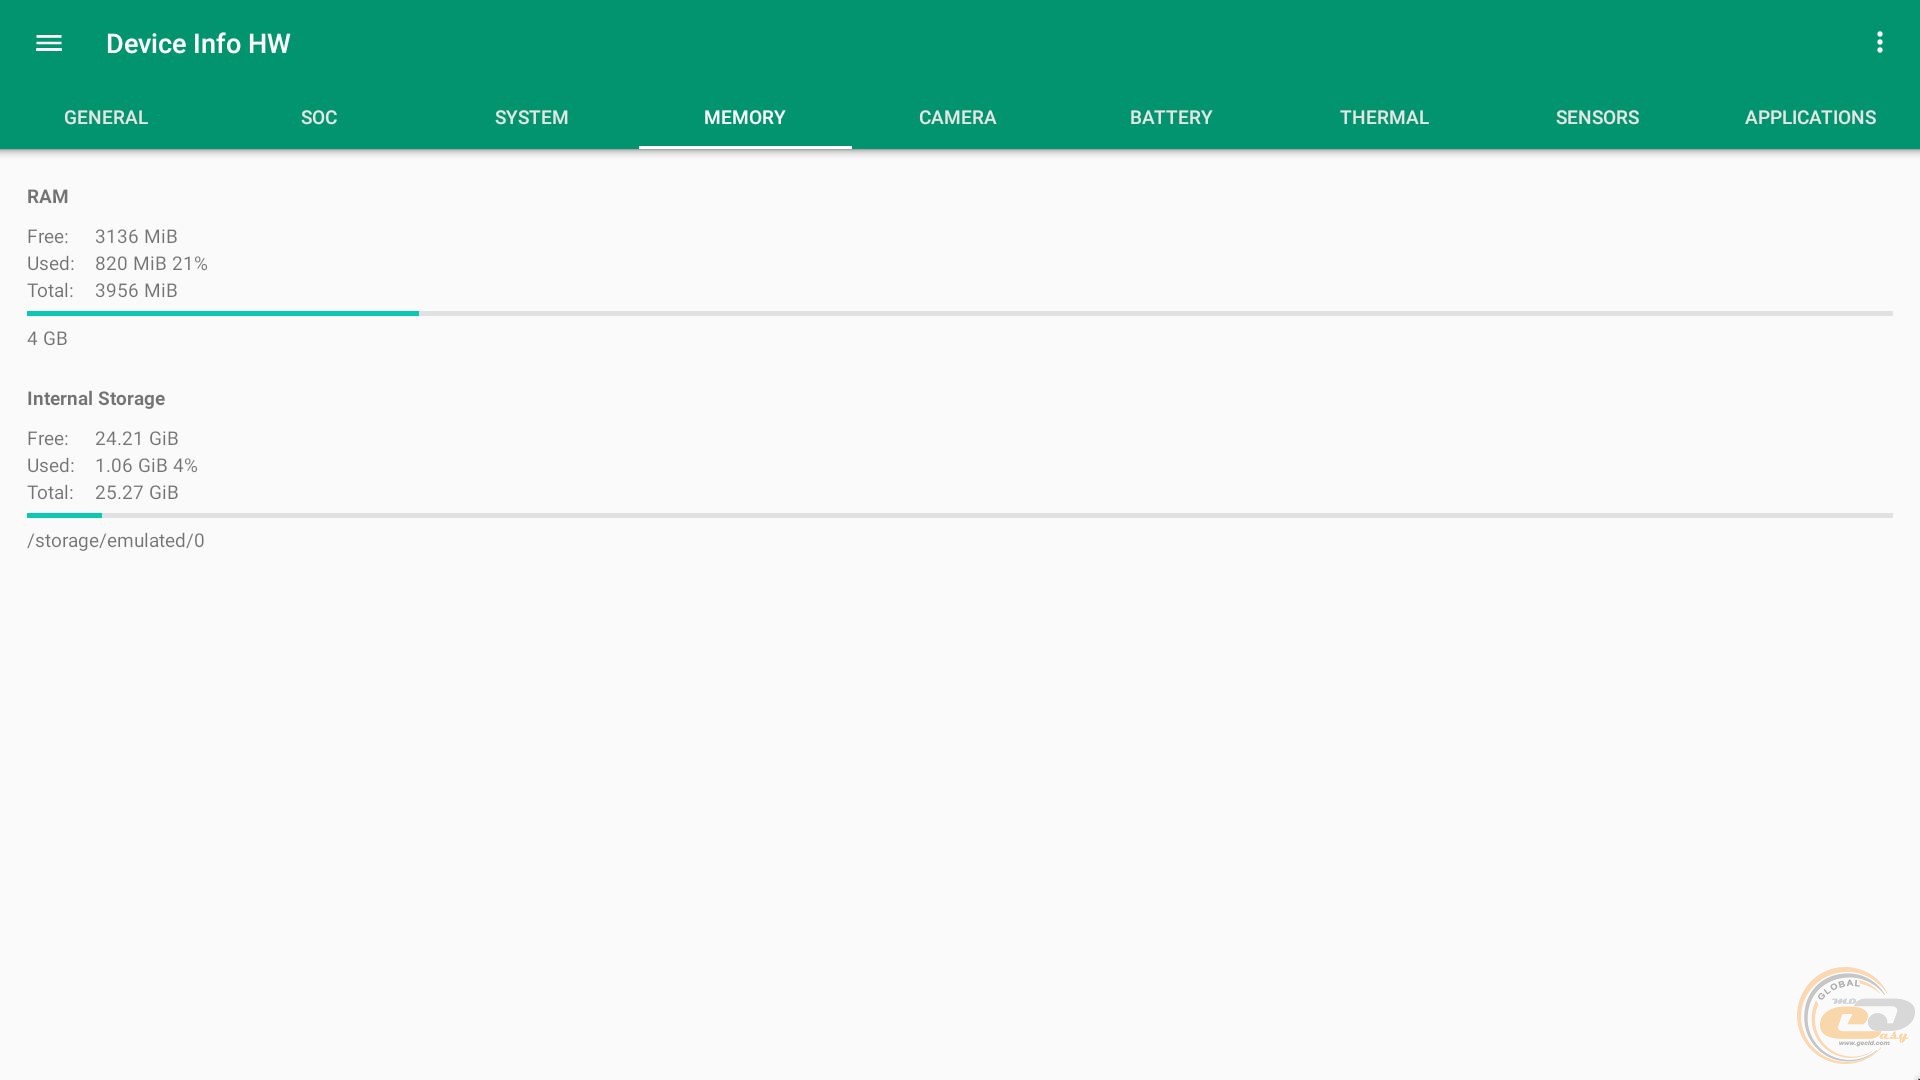The image size is (1920, 1080).
Task: Click the RAM section heading
Action: coord(48,197)
